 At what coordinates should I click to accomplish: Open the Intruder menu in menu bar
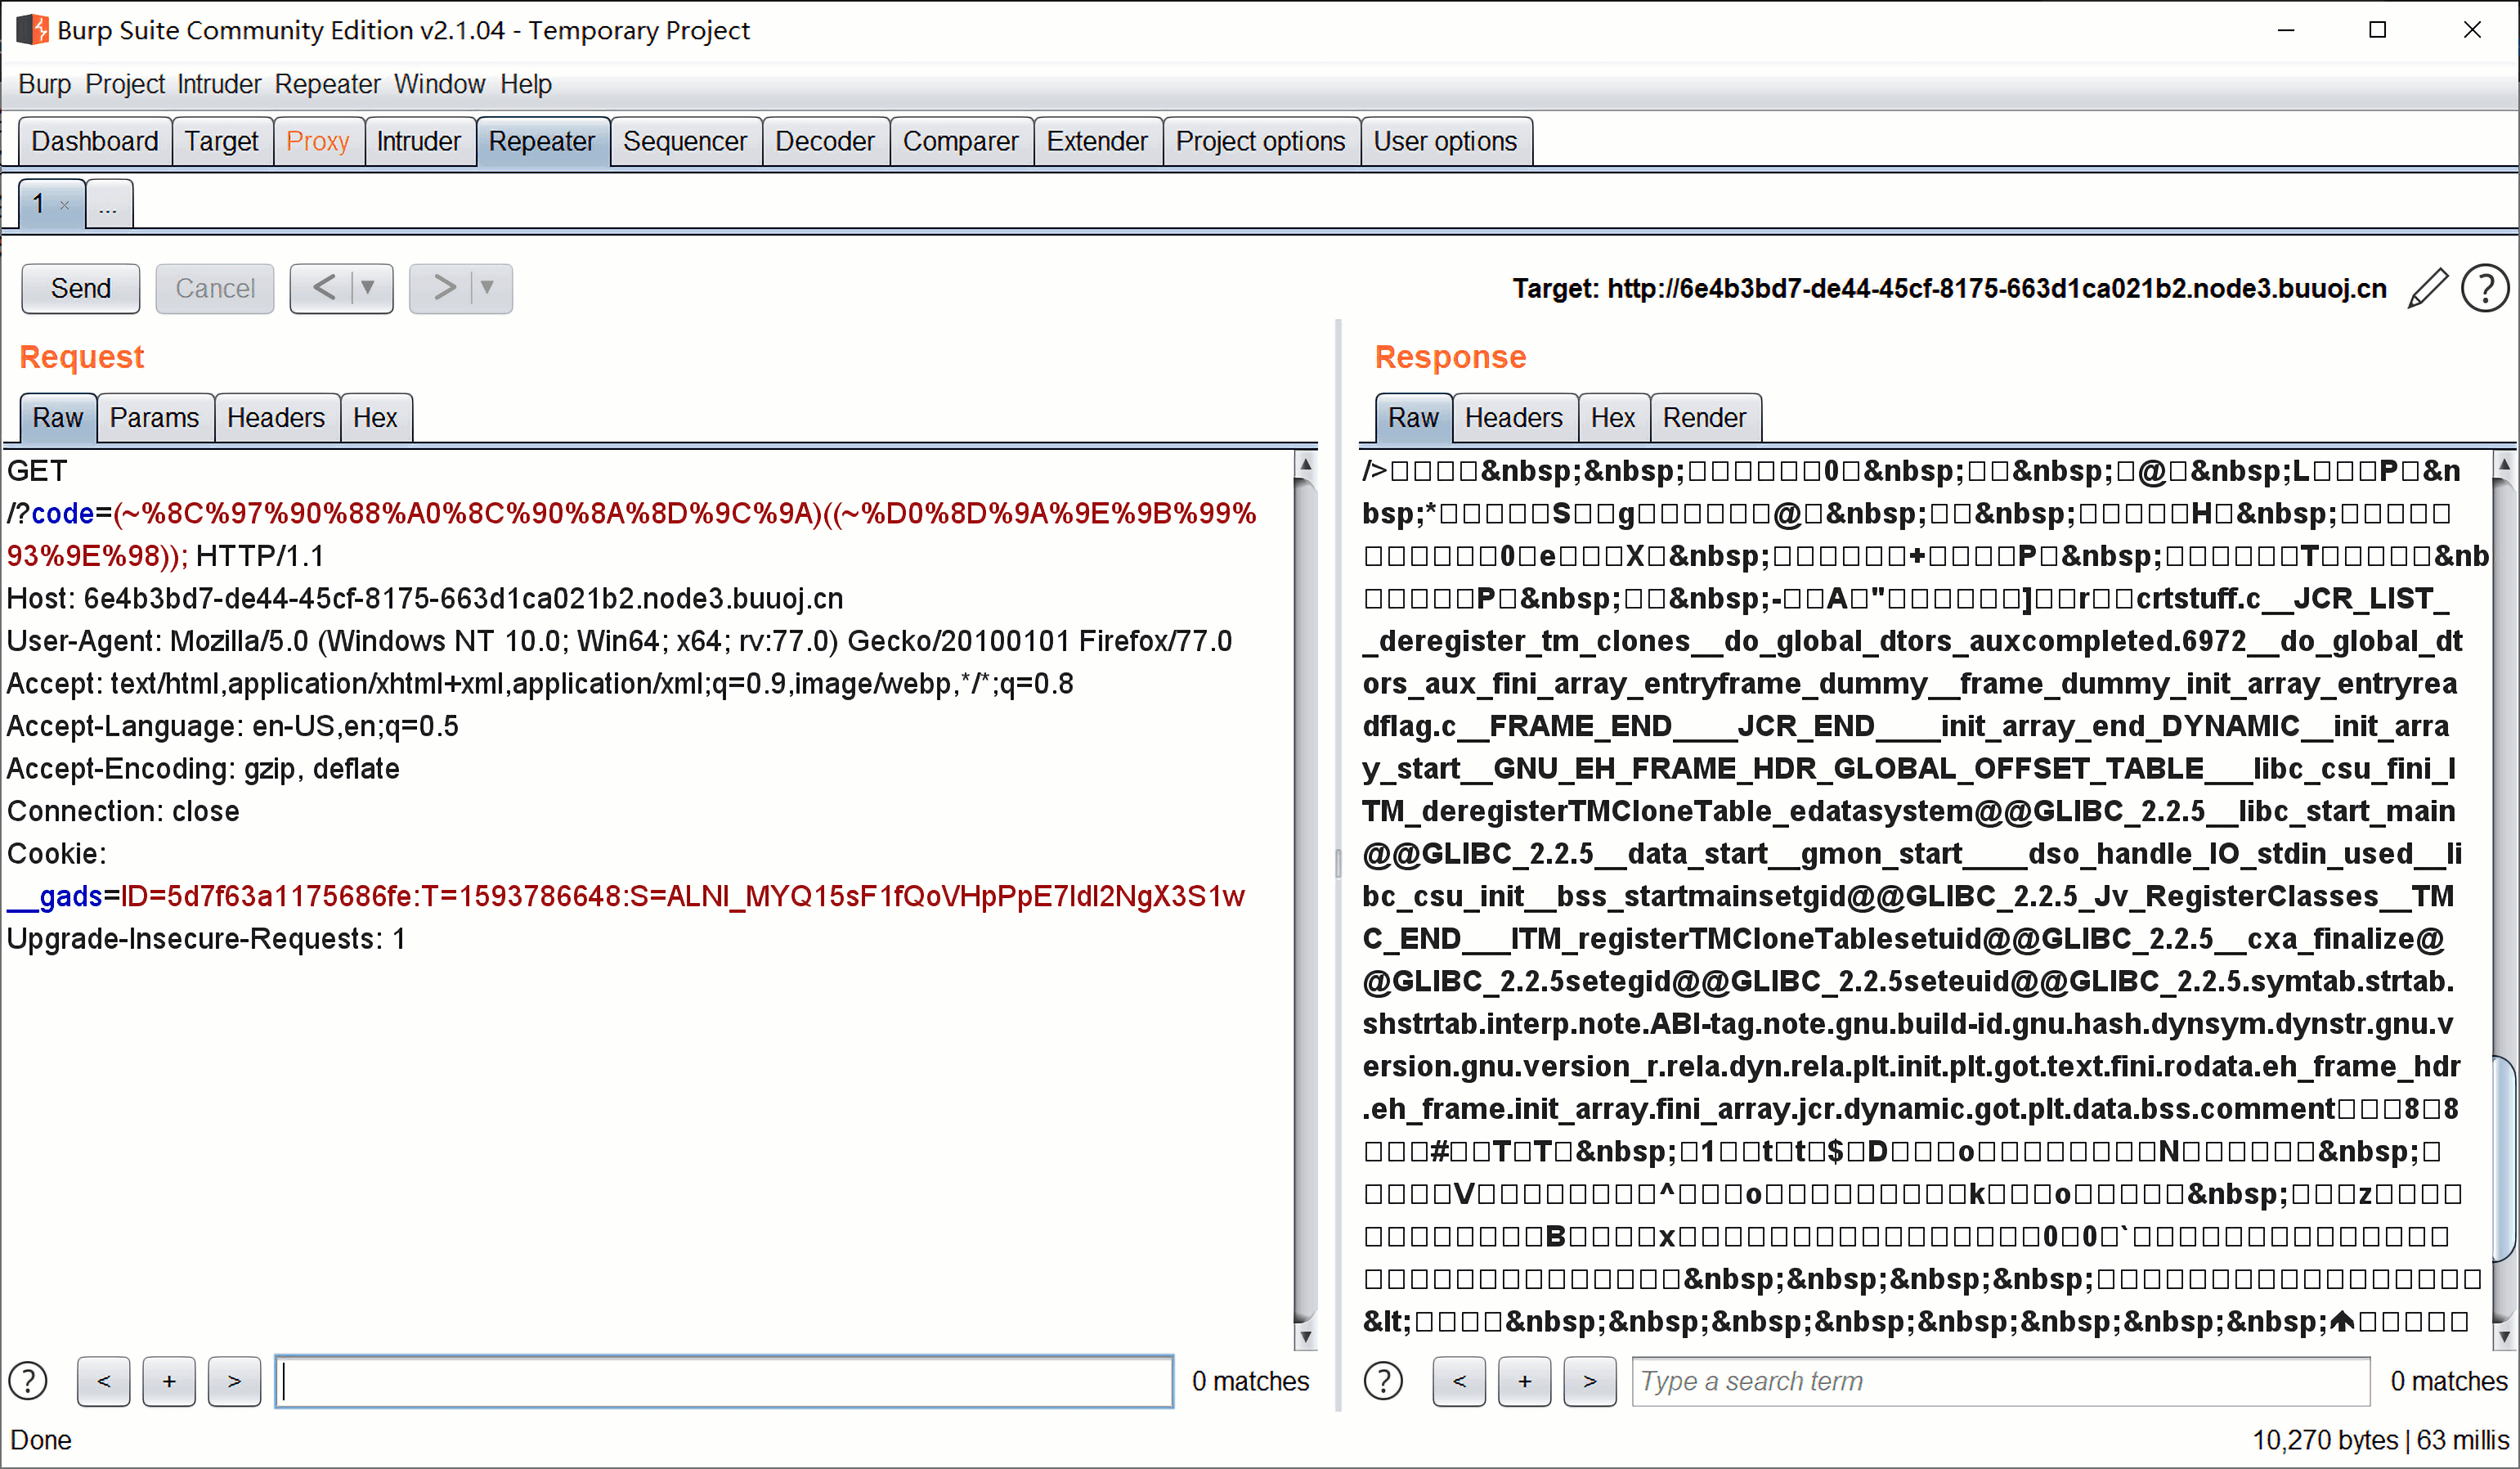coord(219,84)
